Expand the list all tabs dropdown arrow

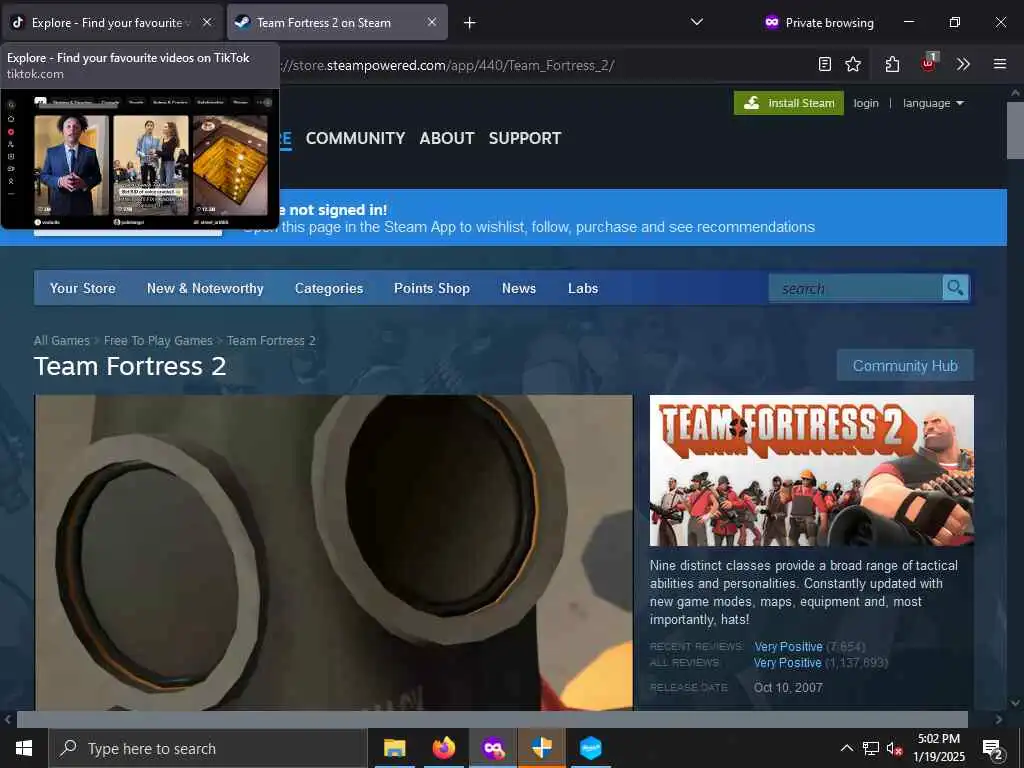pos(697,22)
